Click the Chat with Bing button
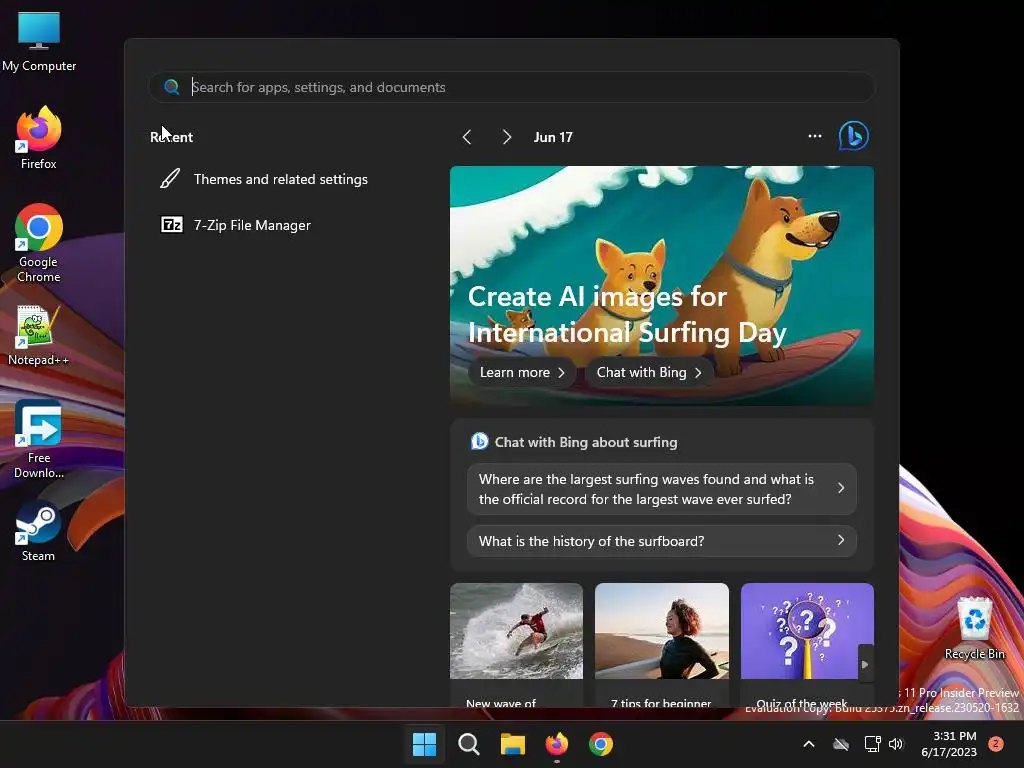 tap(649, 372)
